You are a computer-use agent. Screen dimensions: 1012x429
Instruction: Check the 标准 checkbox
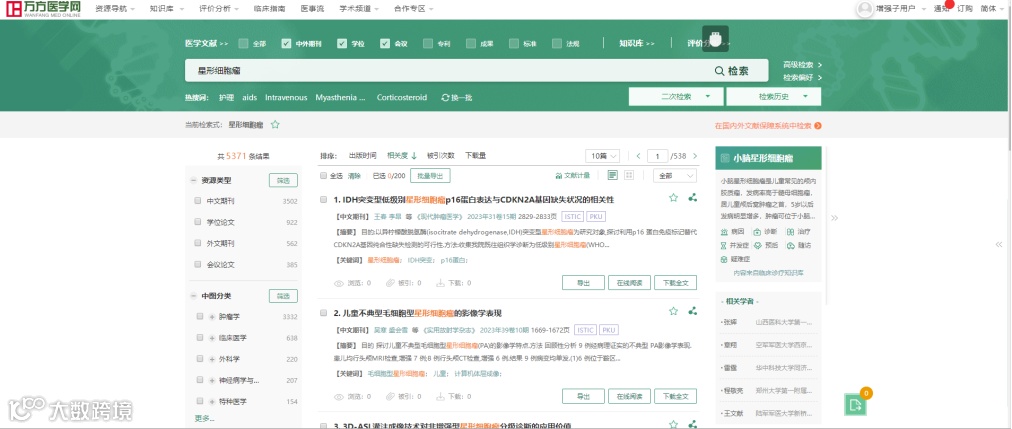point(514,44)
